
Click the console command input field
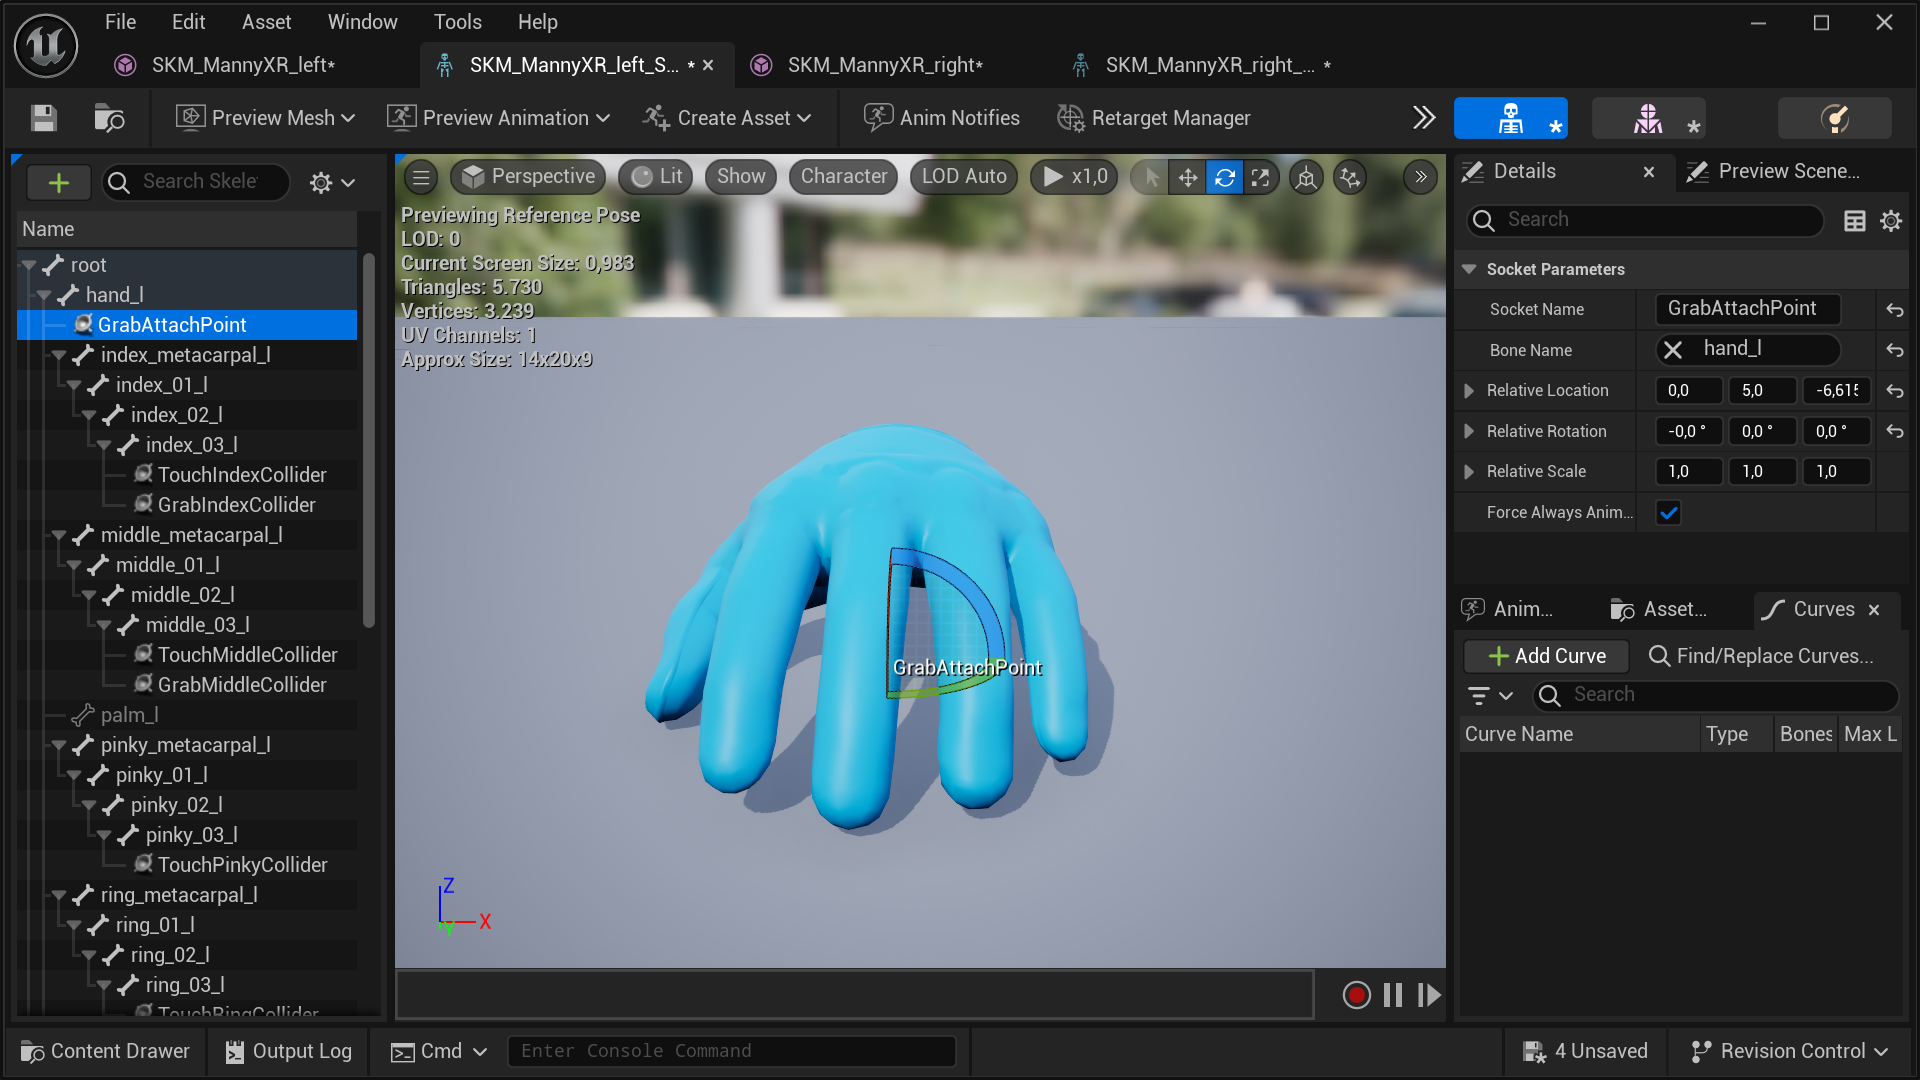click(x=731, y=1051)
